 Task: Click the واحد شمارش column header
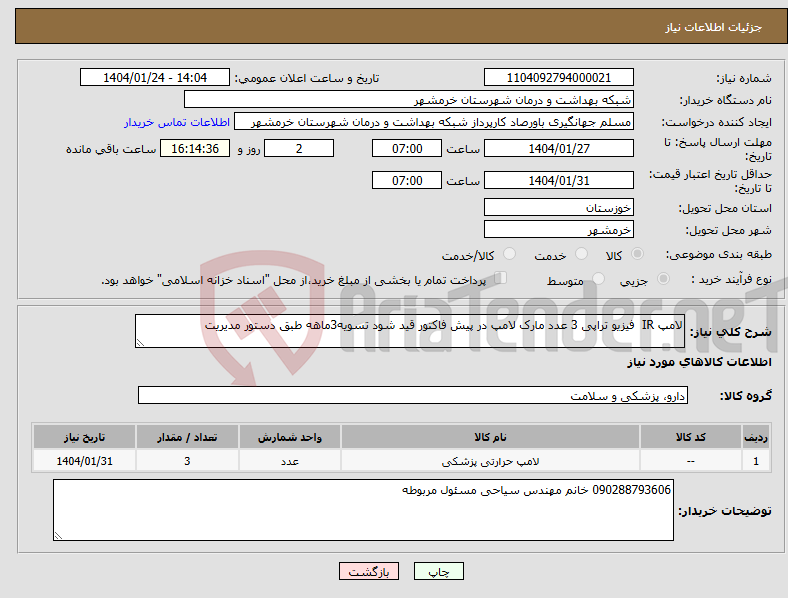point(290,437)
